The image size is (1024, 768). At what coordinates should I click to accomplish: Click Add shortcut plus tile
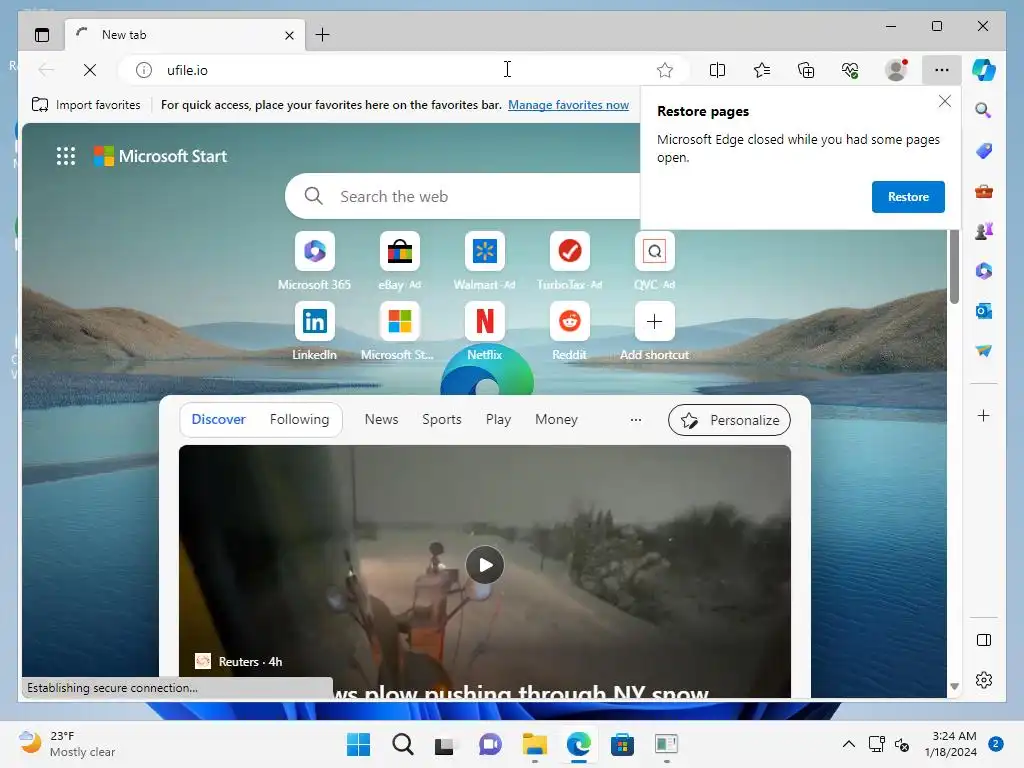(654, 321)
